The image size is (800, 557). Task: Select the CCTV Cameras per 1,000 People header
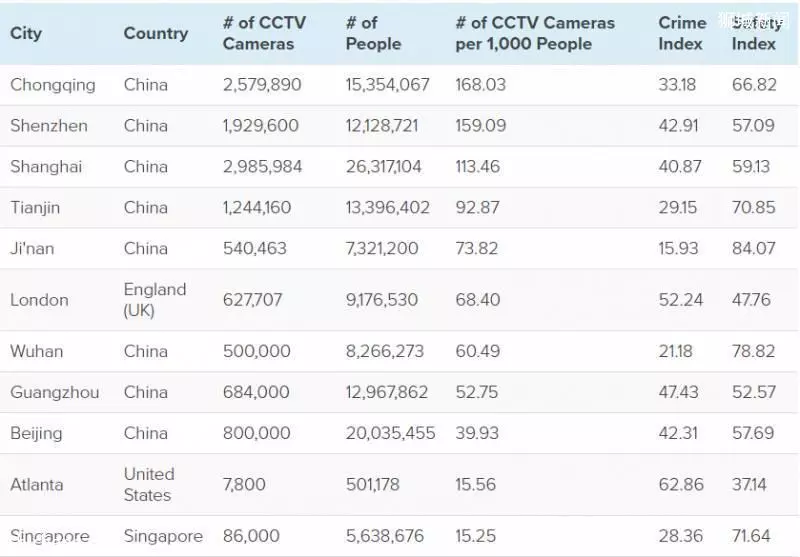[535, 33]
